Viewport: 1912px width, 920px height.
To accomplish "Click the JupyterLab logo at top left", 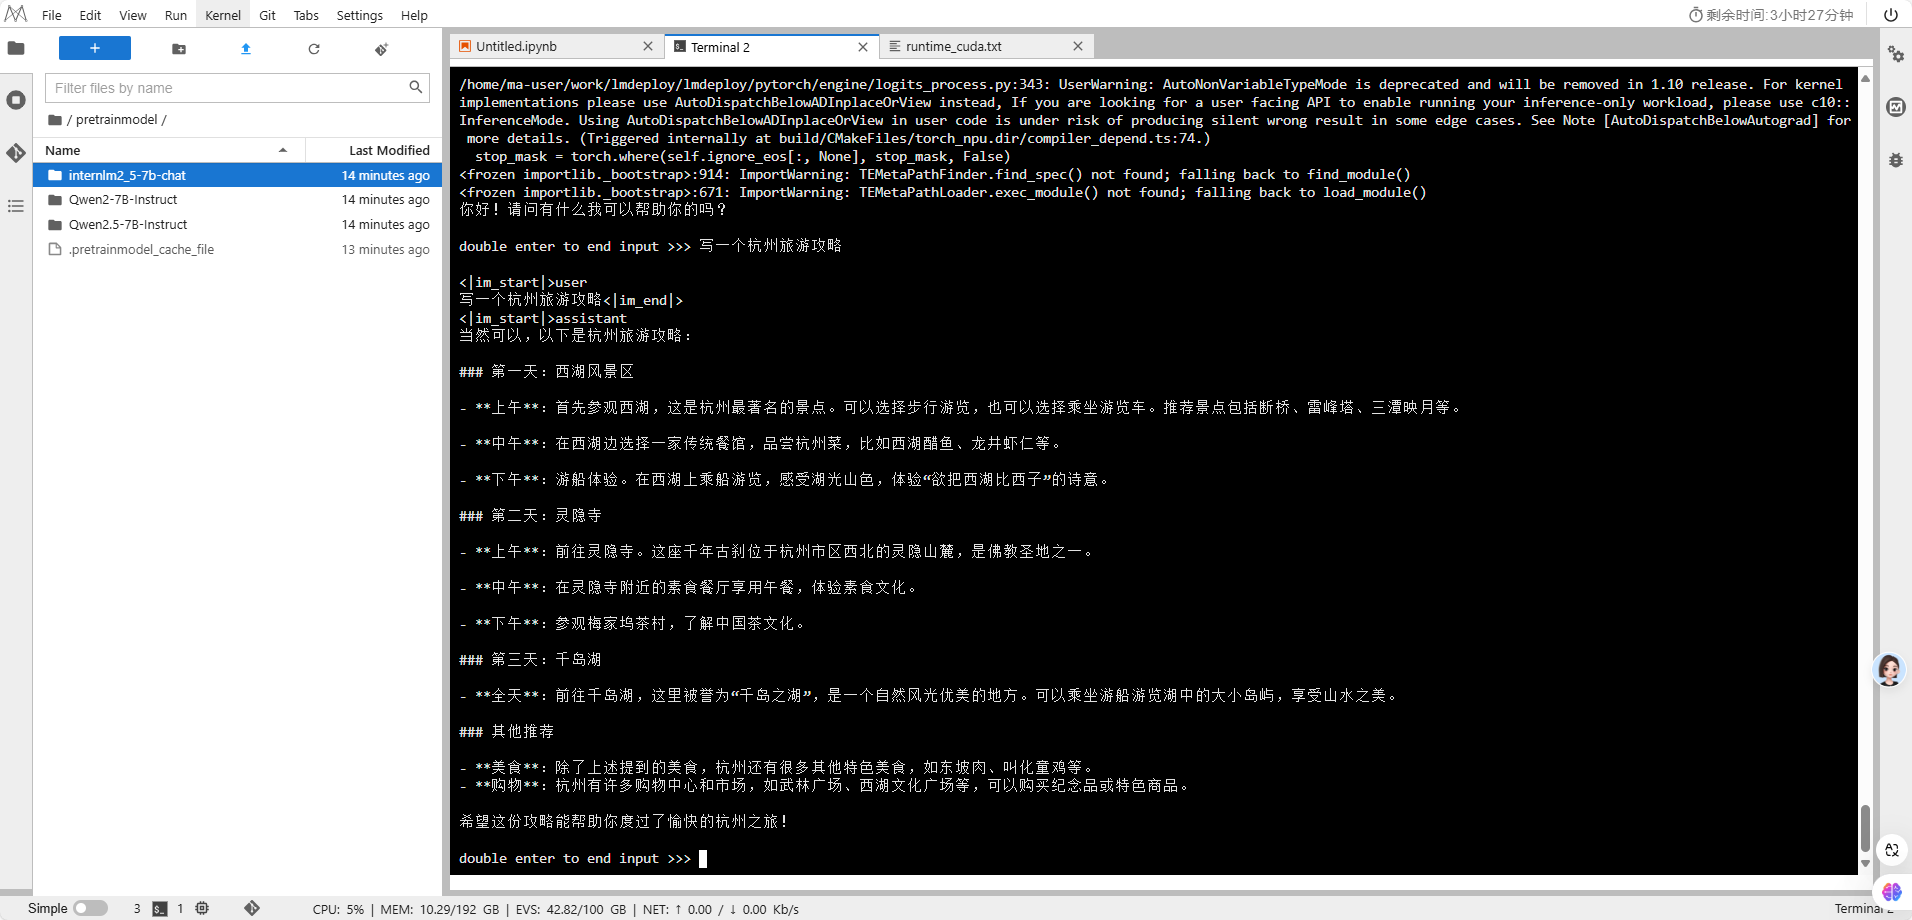I will pos(16,15).
